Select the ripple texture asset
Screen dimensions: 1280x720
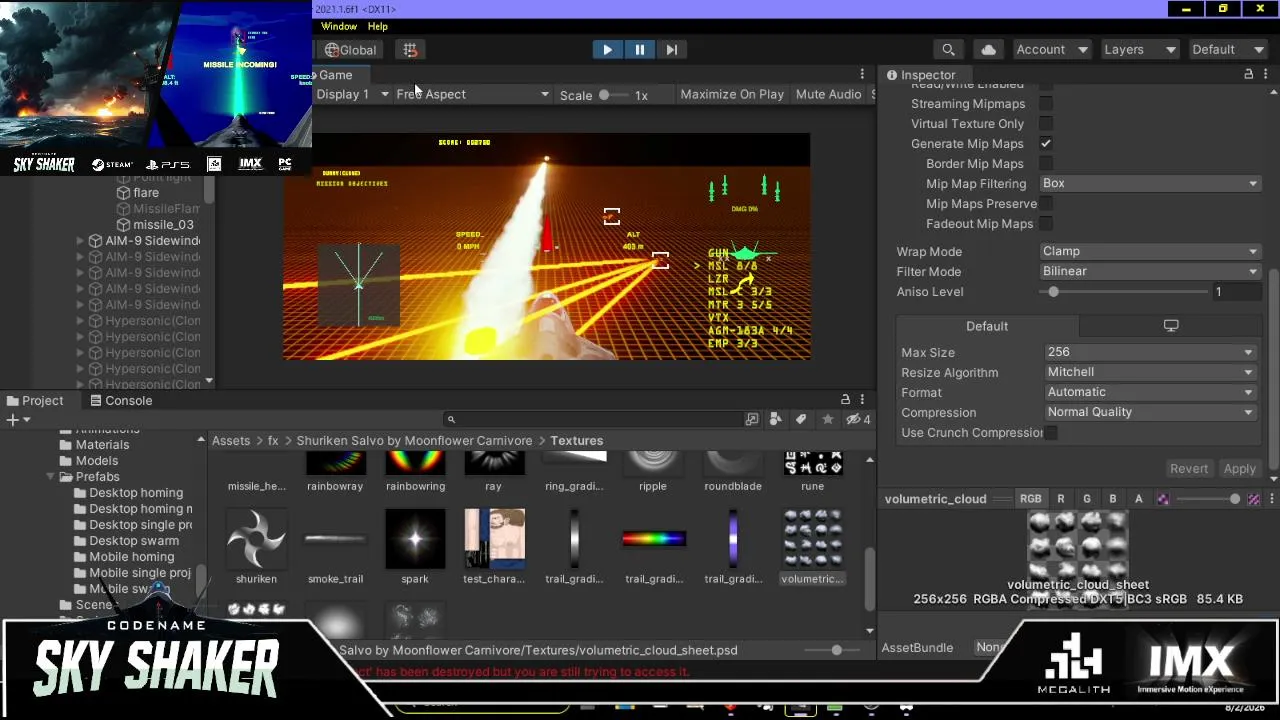pos(653,470)
